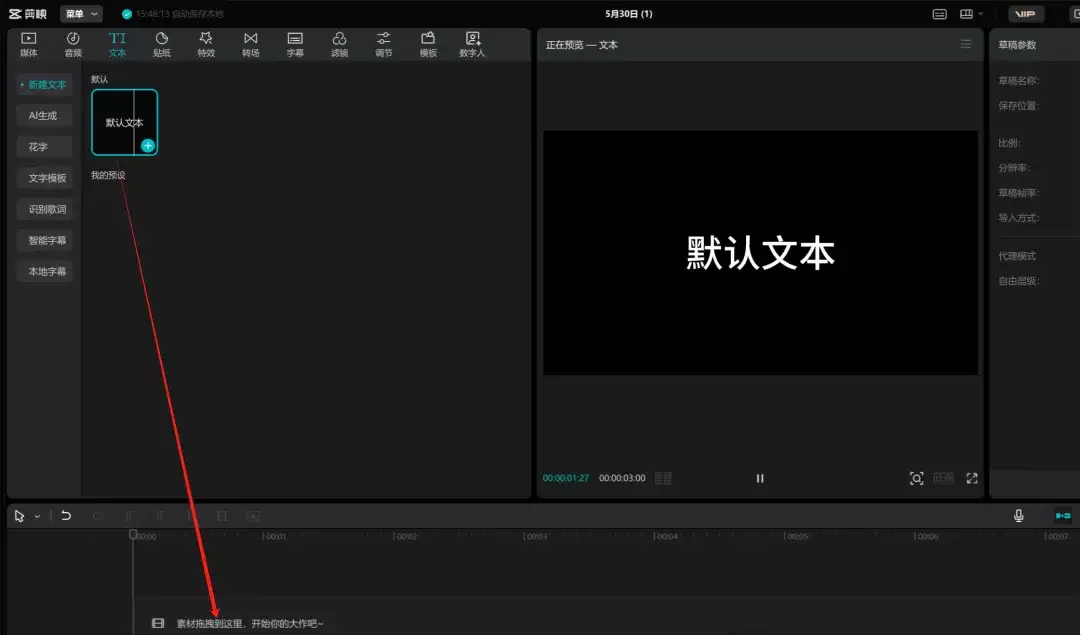The image size is (1081, 635).
Task: Open the keyboard shortcuts icon in title bar
Action: tap(939, 14)
